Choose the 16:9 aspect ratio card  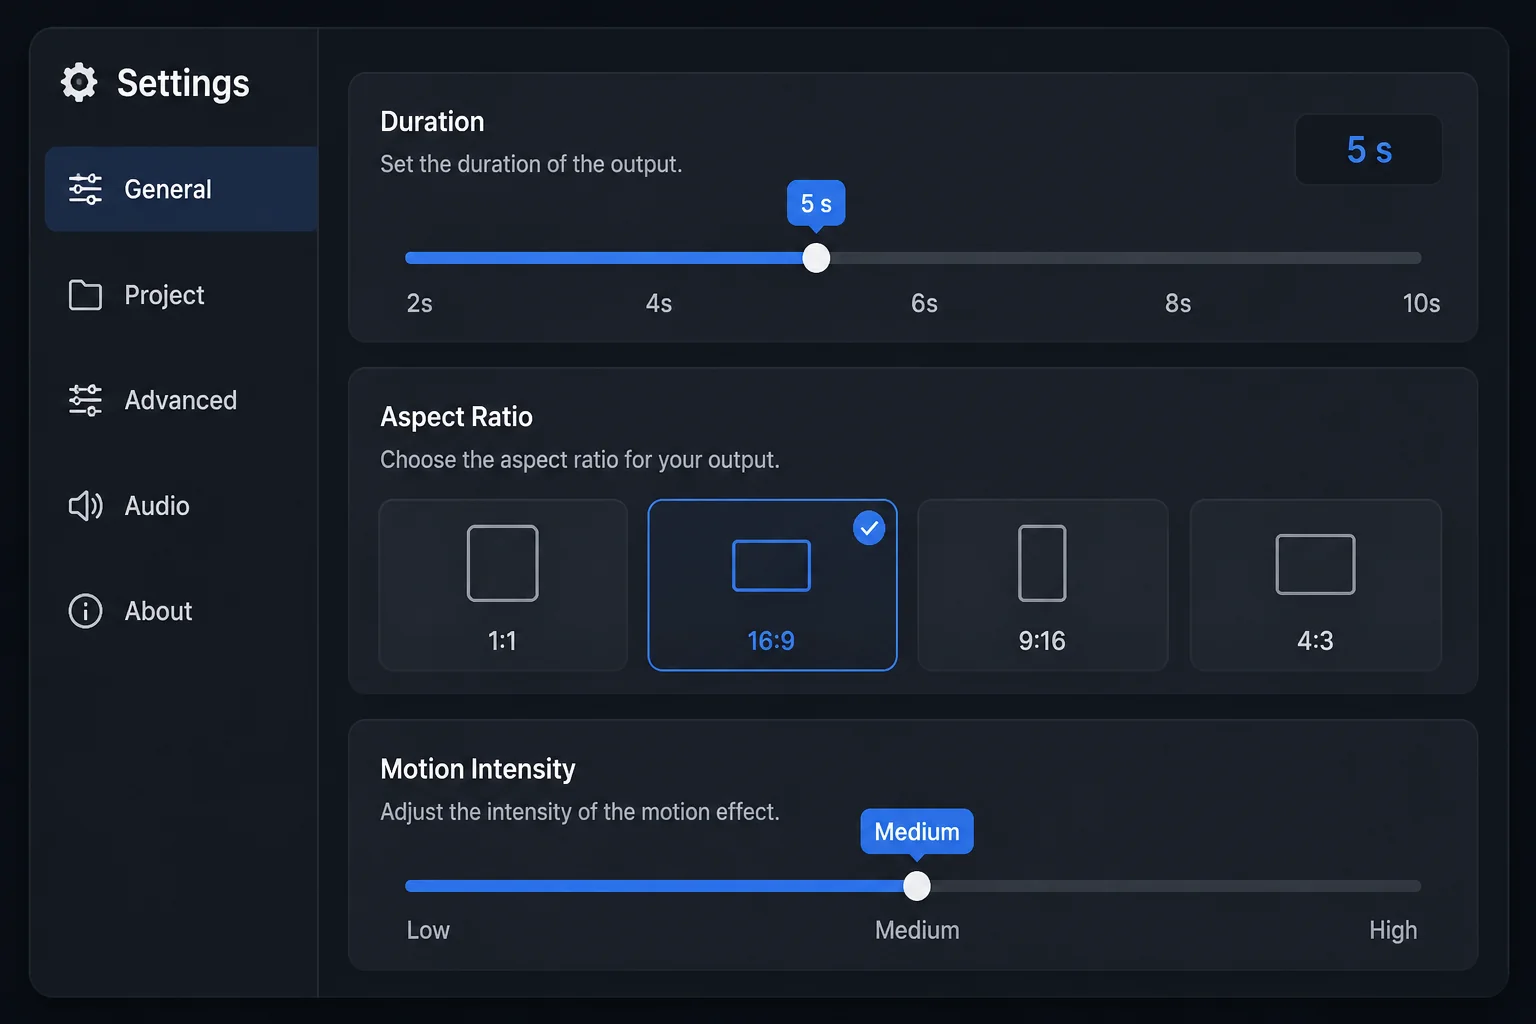tap(772, 585)
